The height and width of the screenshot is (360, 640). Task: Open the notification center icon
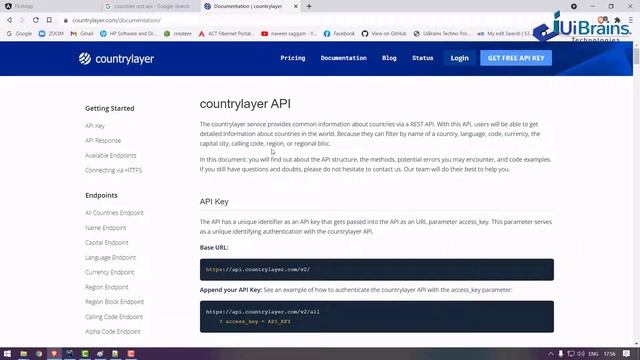pos(627,354)
